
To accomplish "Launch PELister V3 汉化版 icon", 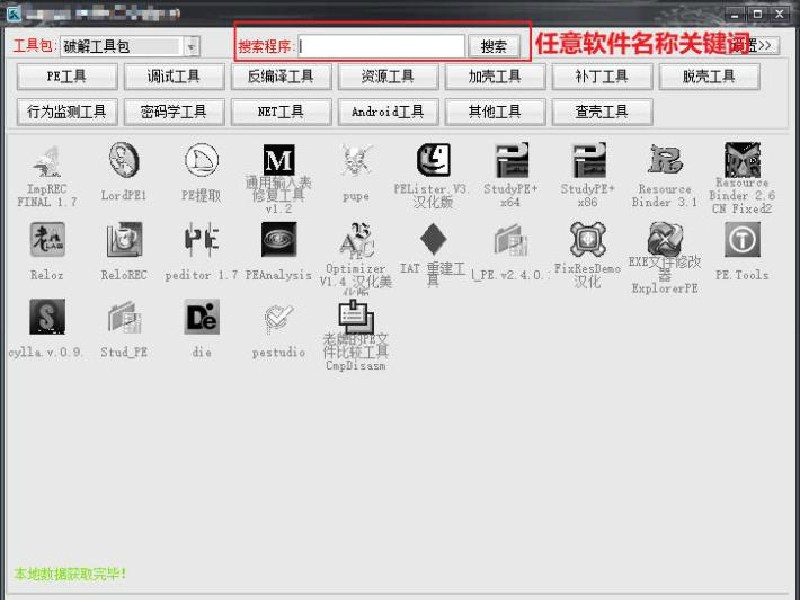I will pyautogui.click(x=433, y=160).
